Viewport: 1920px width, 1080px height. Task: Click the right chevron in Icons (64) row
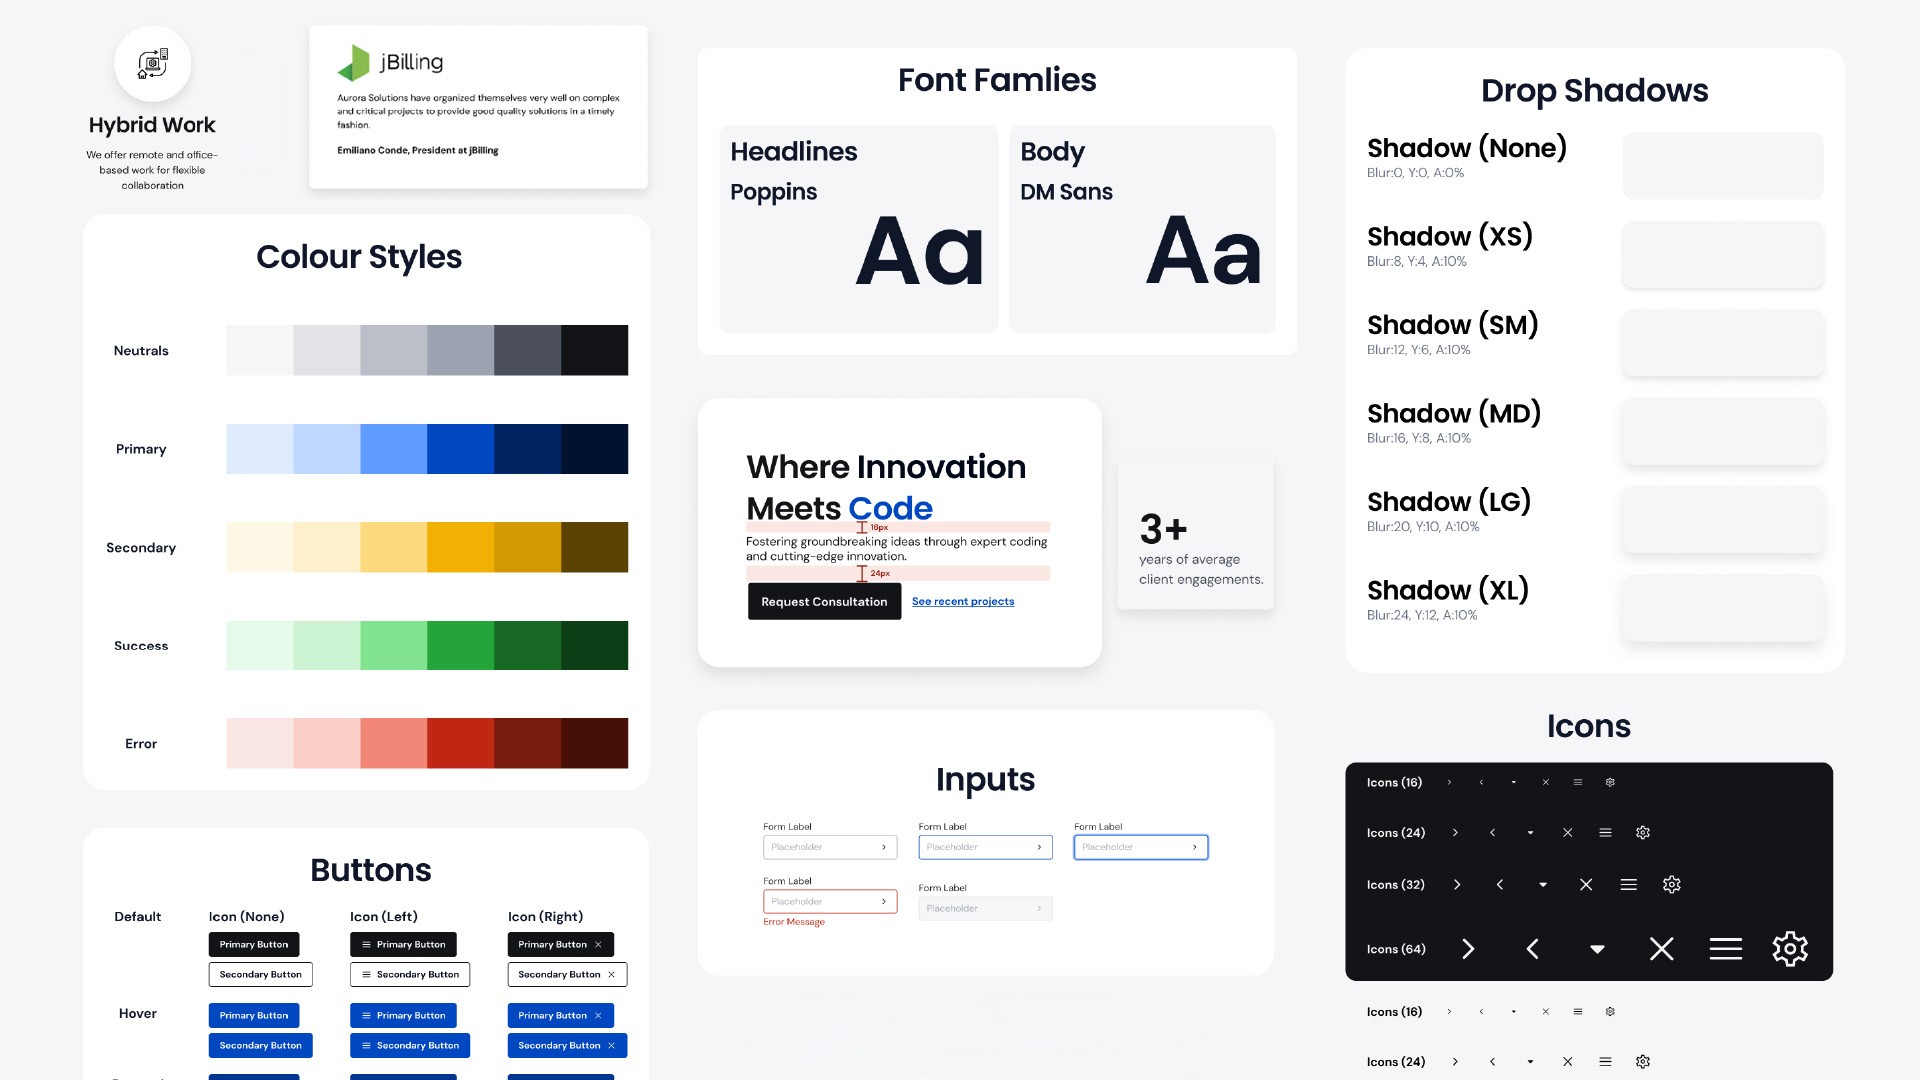click(1468, 948)
